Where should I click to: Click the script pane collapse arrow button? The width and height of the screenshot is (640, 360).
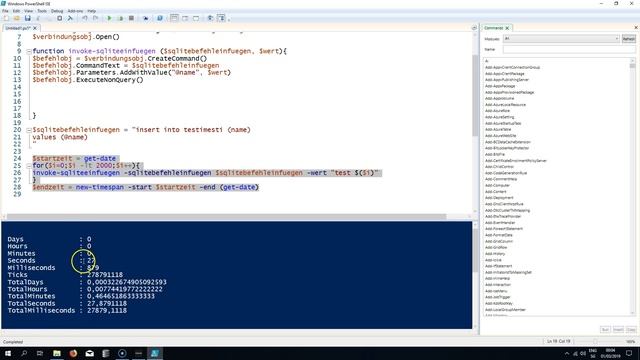pyautogui.click(x=474, y=28)
